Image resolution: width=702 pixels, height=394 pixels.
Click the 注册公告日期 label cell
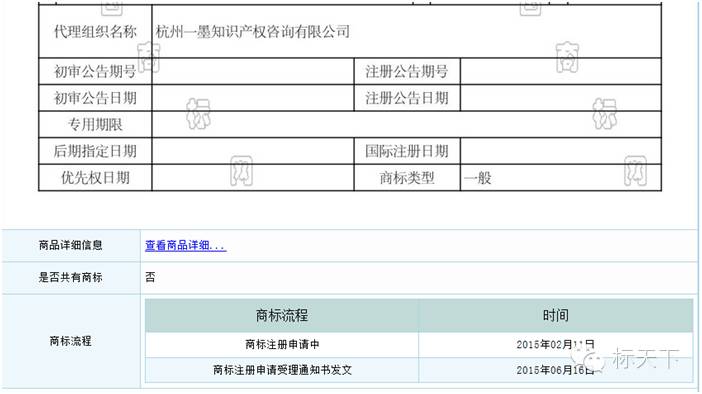pyautogui.click(x=407, y=98)
